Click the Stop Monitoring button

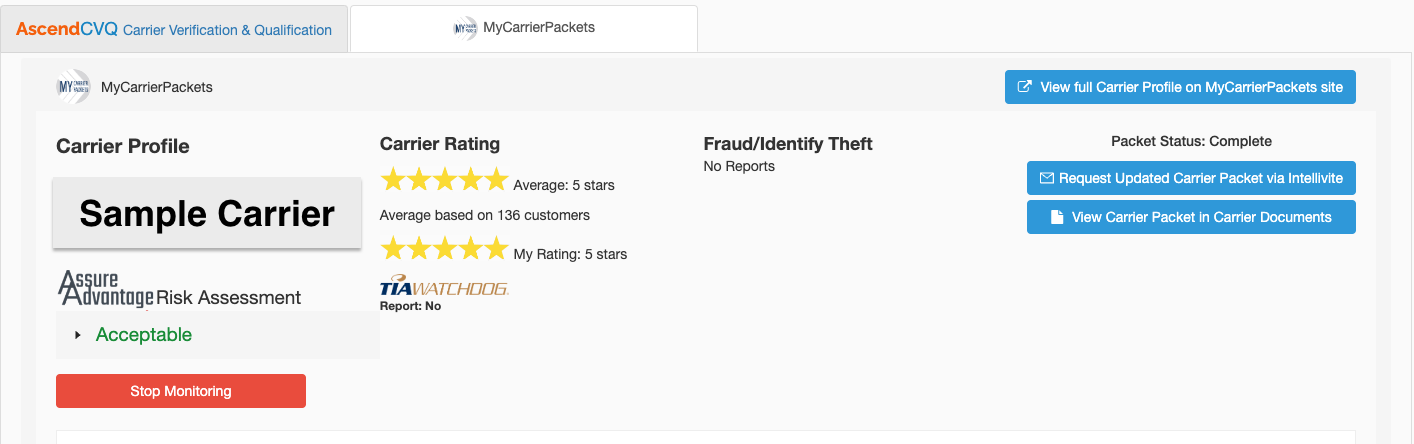(181, 391)
